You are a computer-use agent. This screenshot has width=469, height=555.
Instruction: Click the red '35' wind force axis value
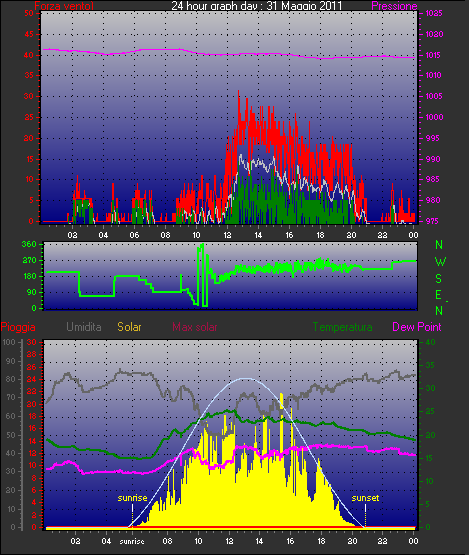pyautogui.click(x=29, y=75)
